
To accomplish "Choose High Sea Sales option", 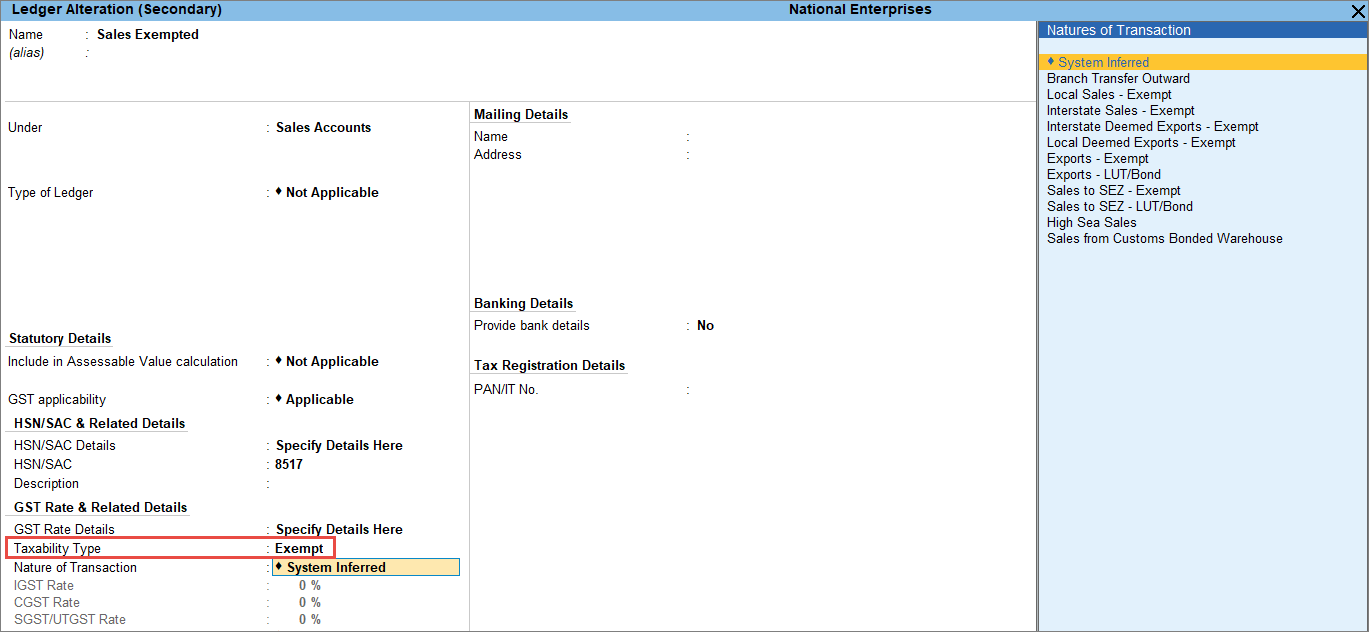I will coord(1092,222).
